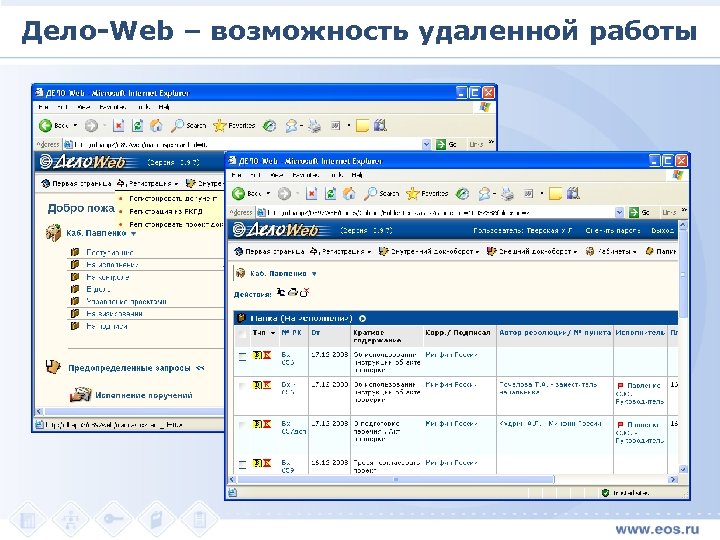Click the red-cross icon next to Действия
This screenshot has width=720, height=540.
(x=304, y=292)
